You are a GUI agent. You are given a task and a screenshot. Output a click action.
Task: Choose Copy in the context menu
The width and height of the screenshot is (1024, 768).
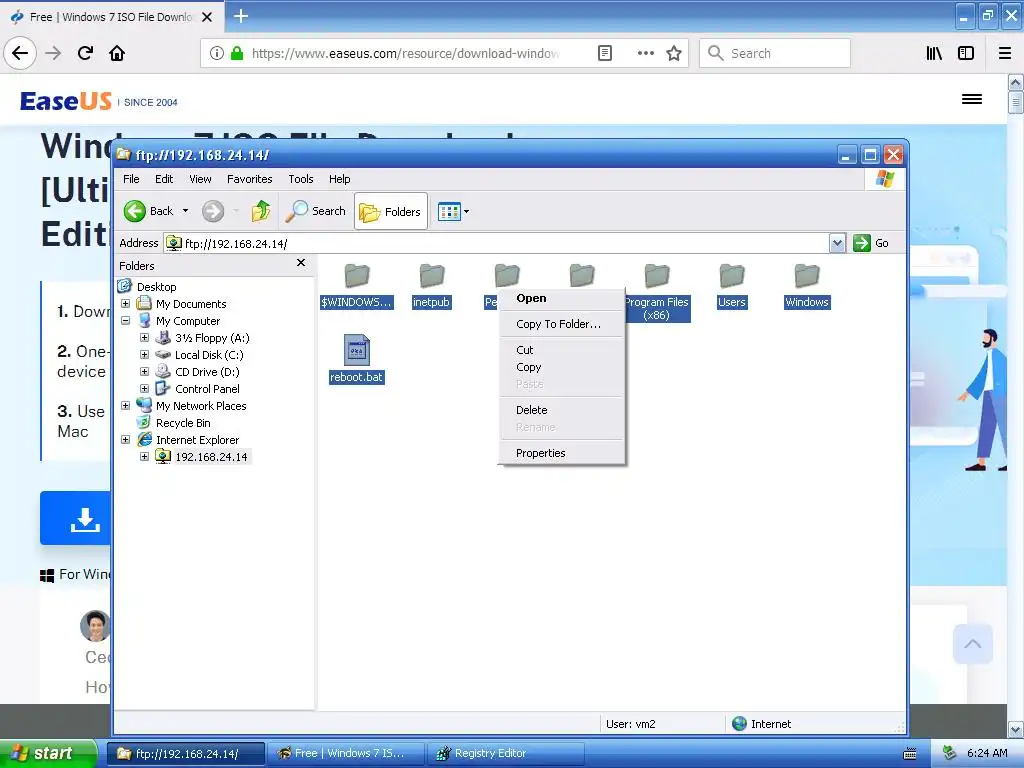coord(562,367)
